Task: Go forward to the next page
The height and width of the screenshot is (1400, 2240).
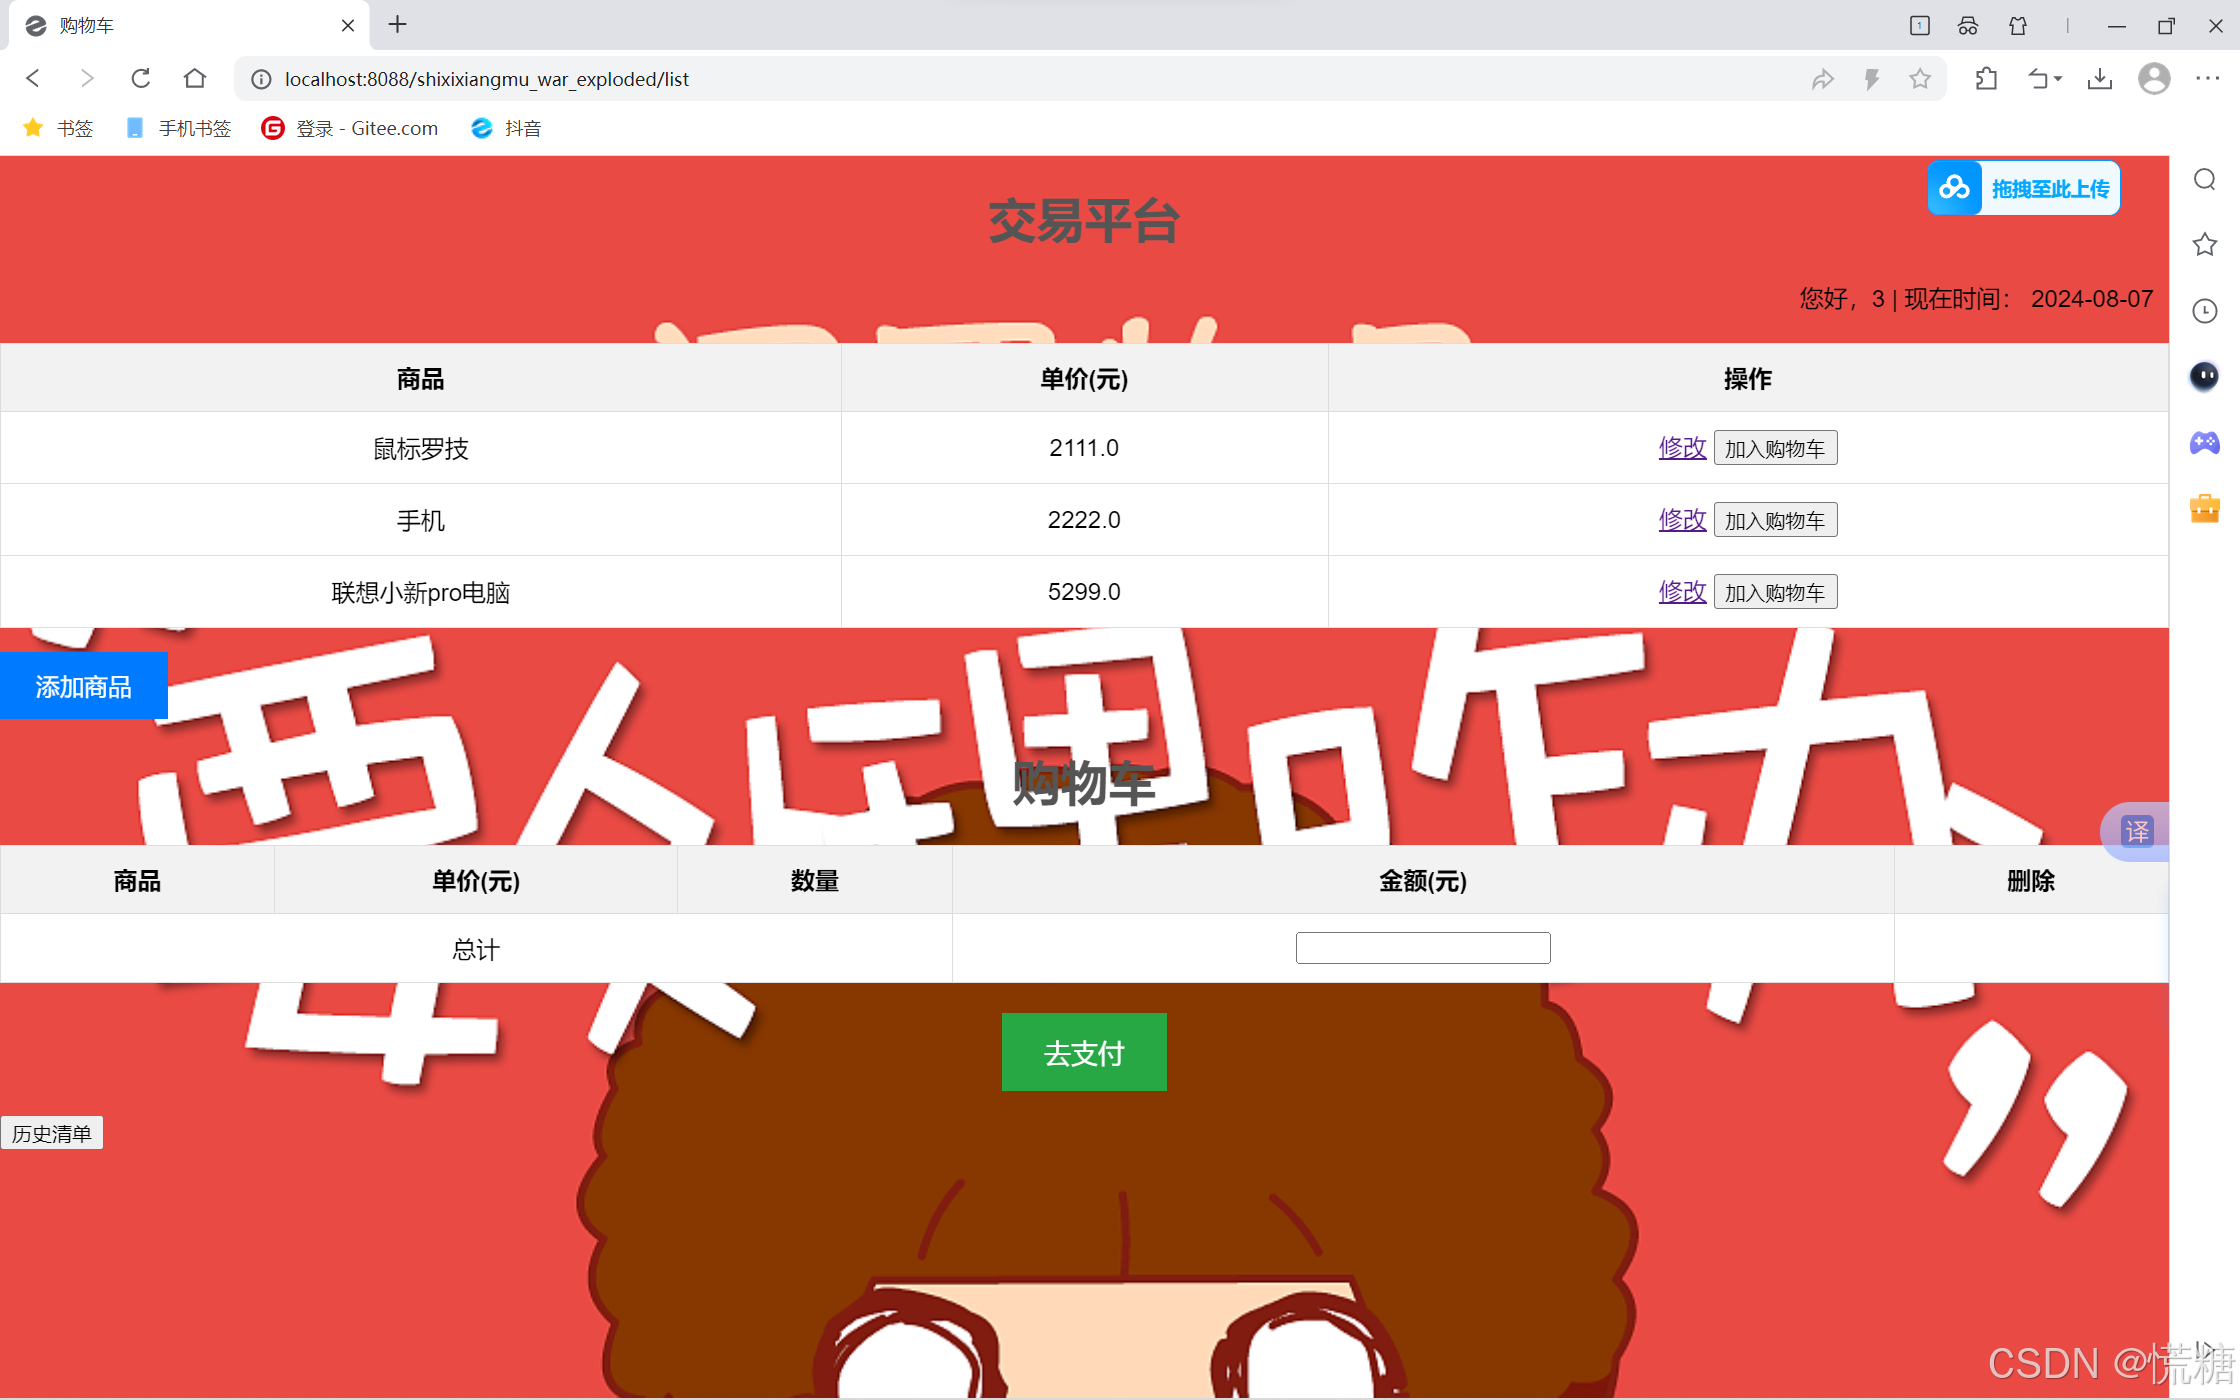Action: [87, 78]
